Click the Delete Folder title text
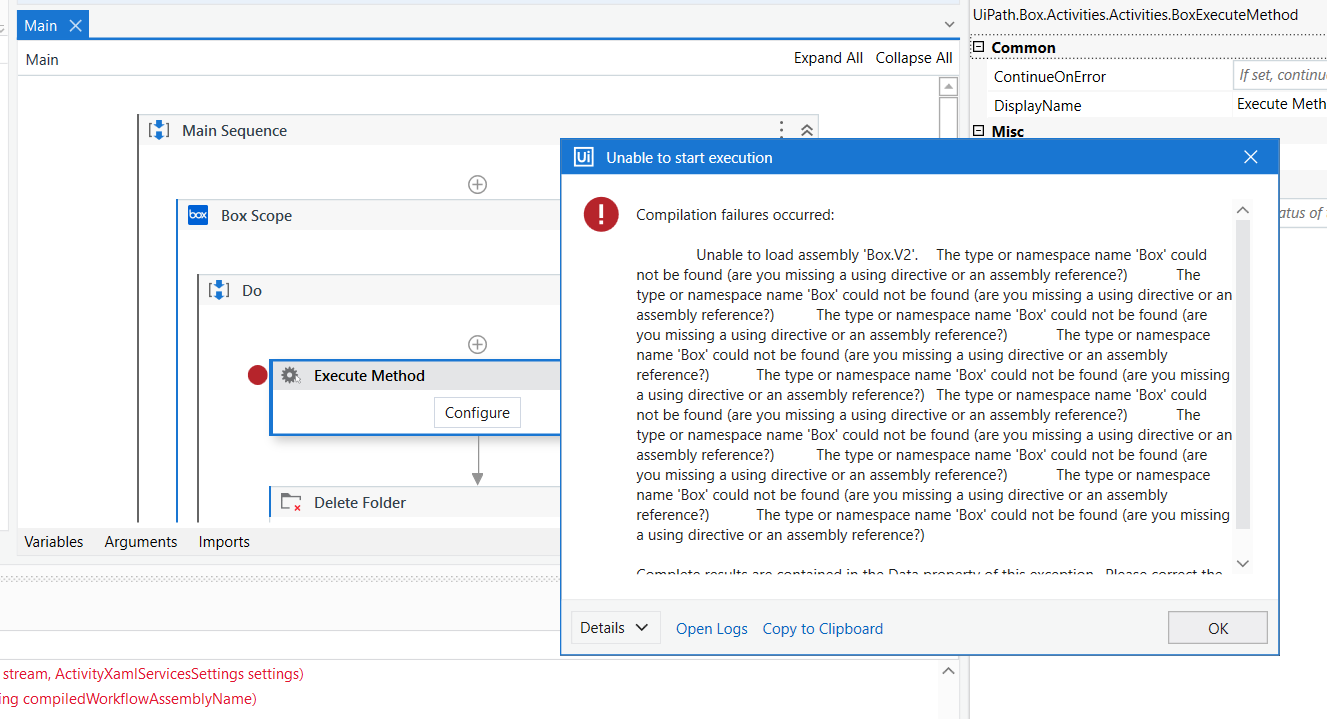Screen dimensions: 1327x719 [360, 503]
